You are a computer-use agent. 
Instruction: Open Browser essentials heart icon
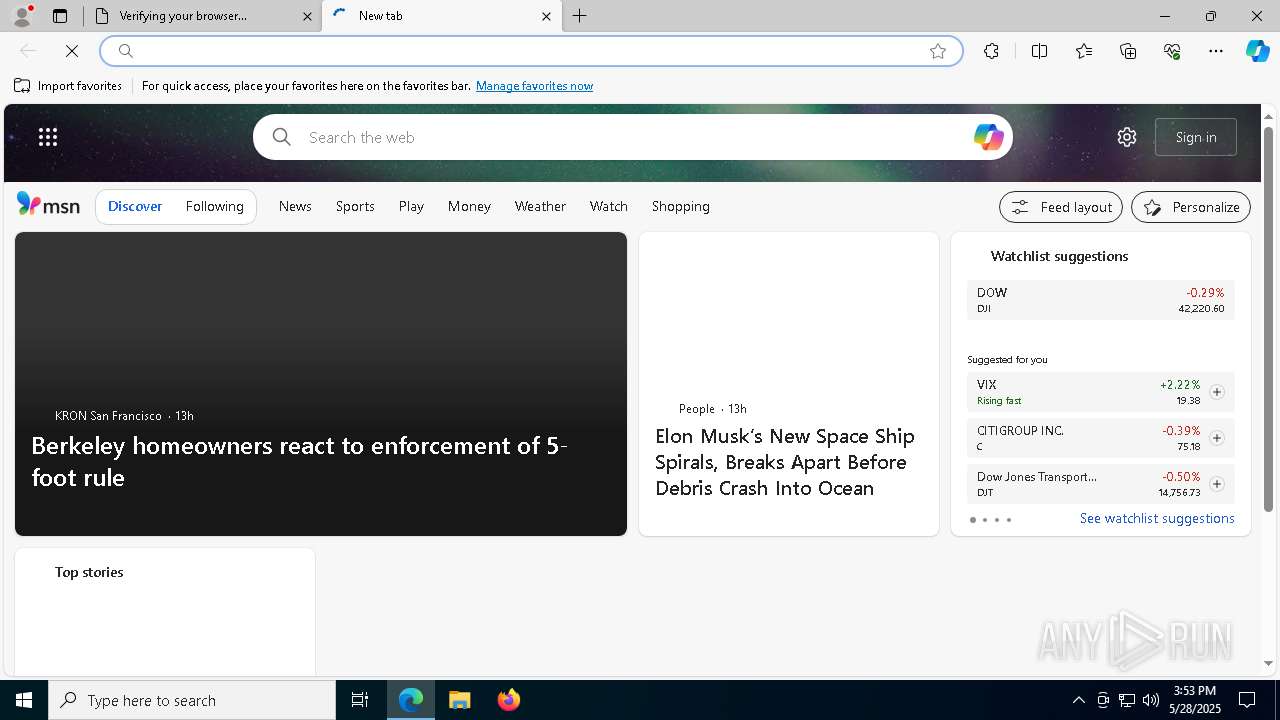(x=1172, y=51)
